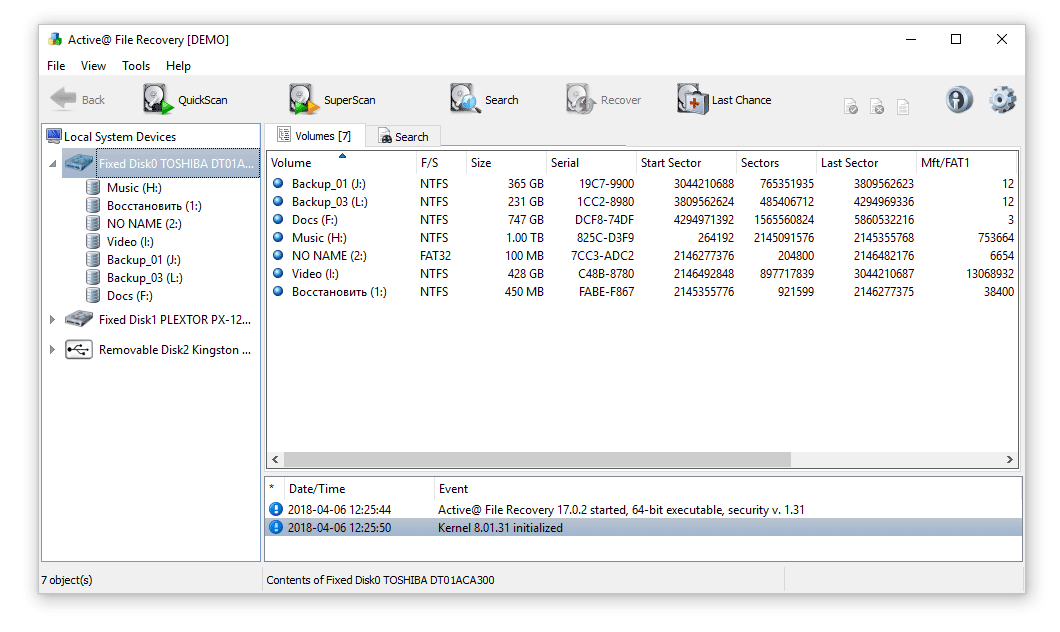
Task: Expand the Removable Disk2 Kingston tree node
Action: click(52, 349)
